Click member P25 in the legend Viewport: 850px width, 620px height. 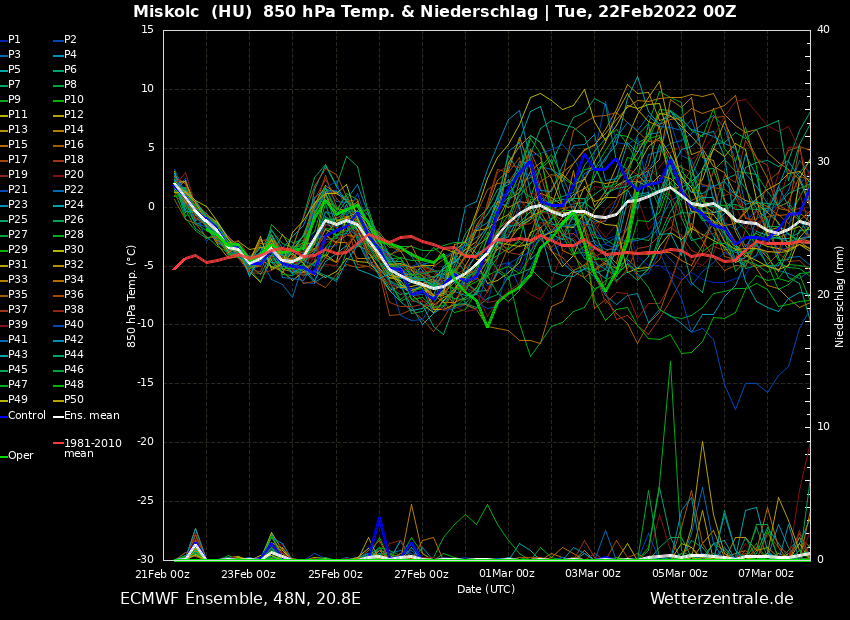18,220
